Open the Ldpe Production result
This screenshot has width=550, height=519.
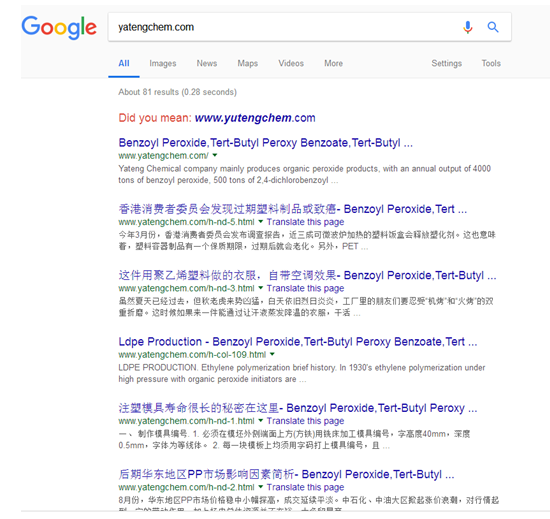298,342
